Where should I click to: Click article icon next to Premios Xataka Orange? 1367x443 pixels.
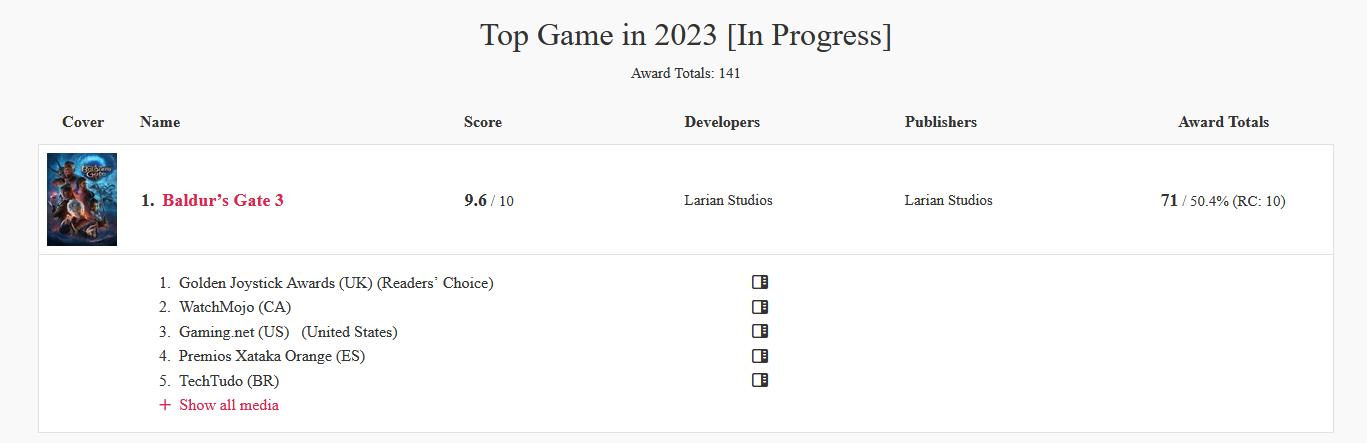pyautogui.click(x=760, y=356)
